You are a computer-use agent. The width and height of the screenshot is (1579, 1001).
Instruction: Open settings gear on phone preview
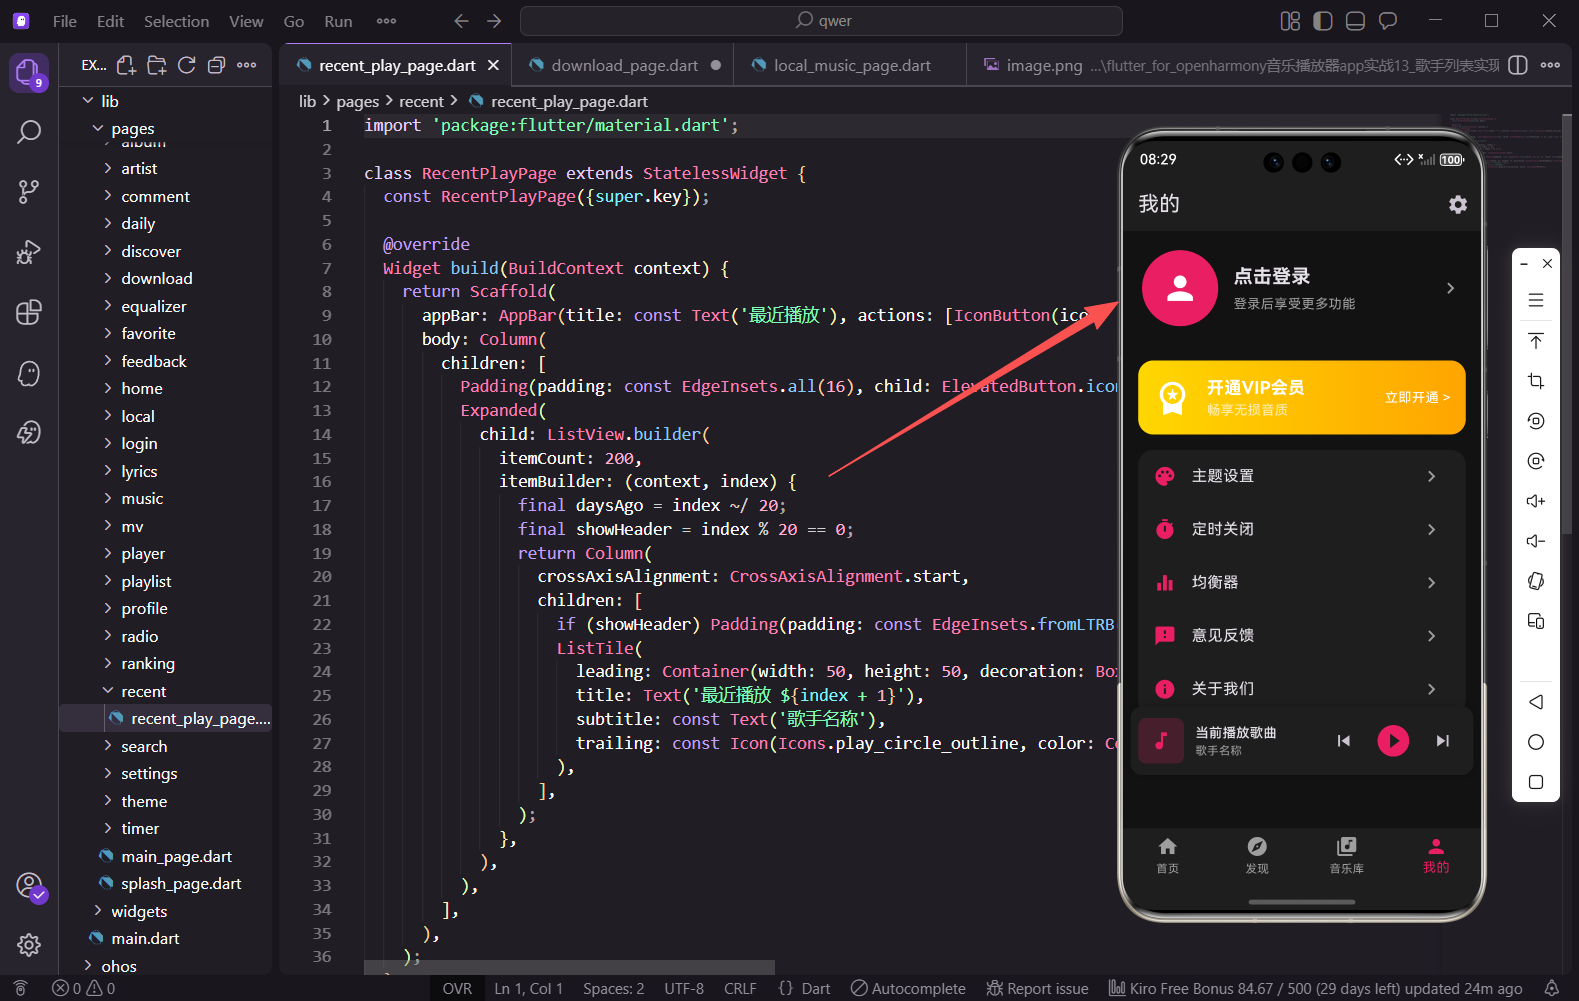point(1458,204)
